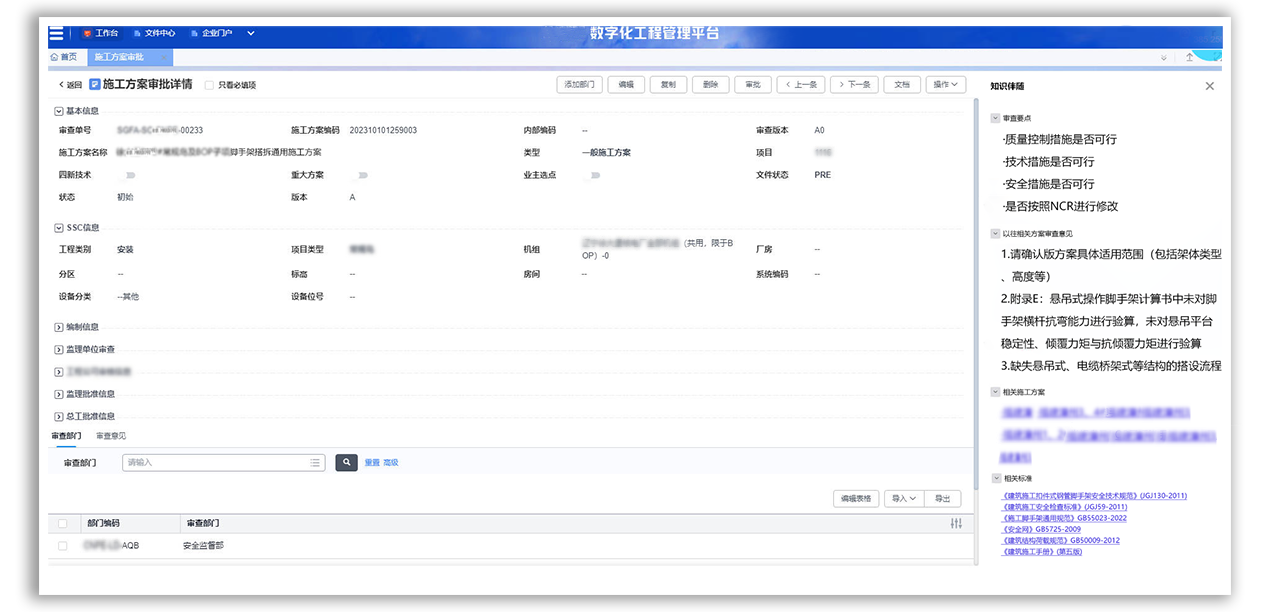Close the 知识伴随 side panel
Image resolution: width=1269 pixels, height=612 pixels.
[1209, 86]
